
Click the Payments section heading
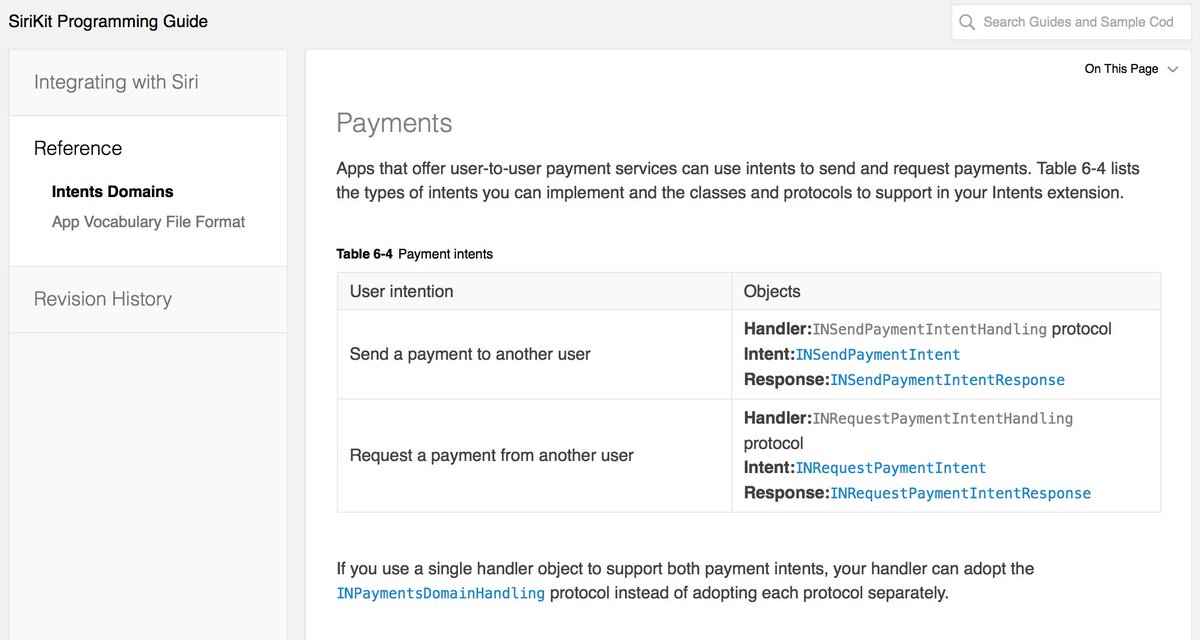point(394,123)
